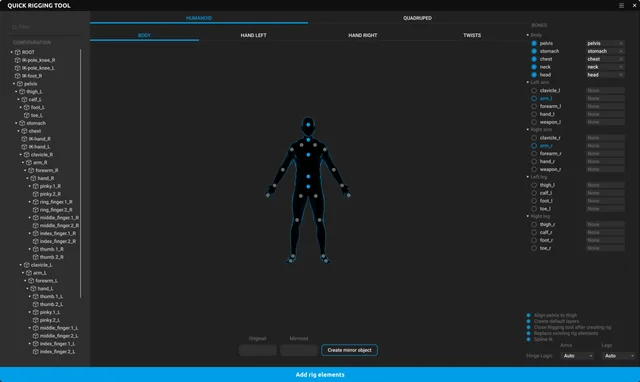The image size is (640, 382).
Task: Click the Mirrored object input field
Action: click(x=299, y=350)
